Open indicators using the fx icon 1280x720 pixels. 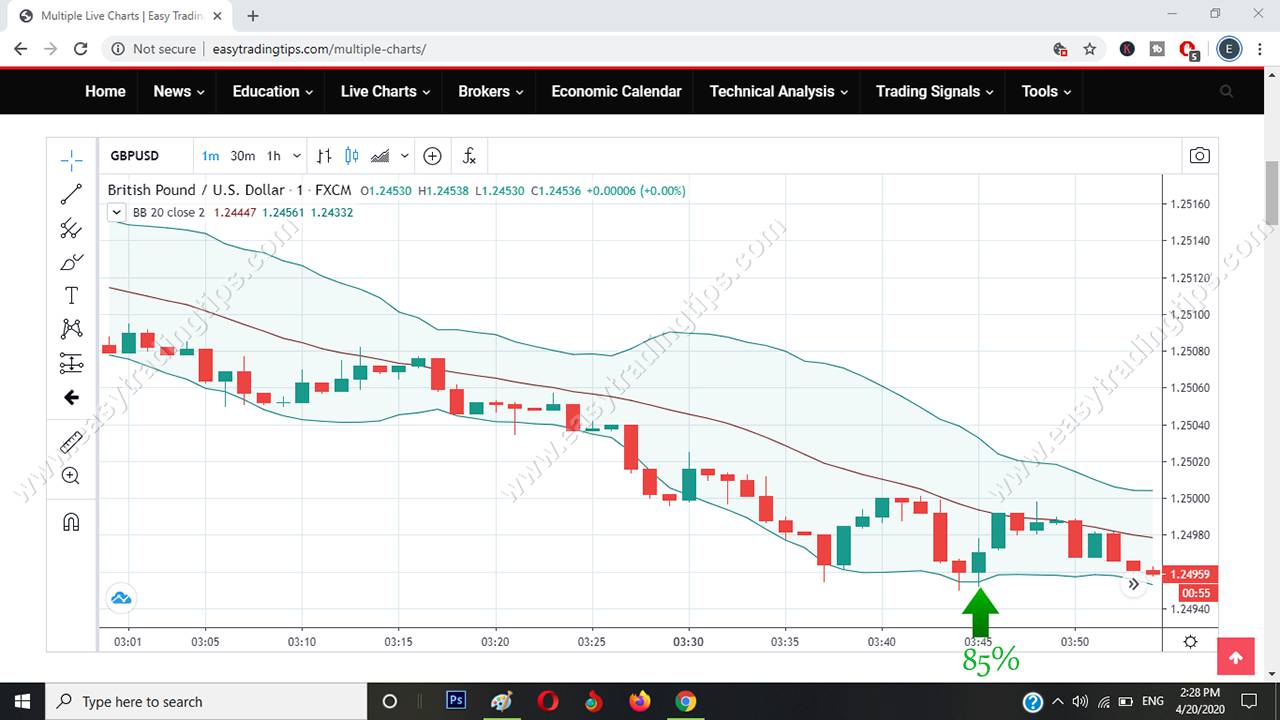coord(468,155)
